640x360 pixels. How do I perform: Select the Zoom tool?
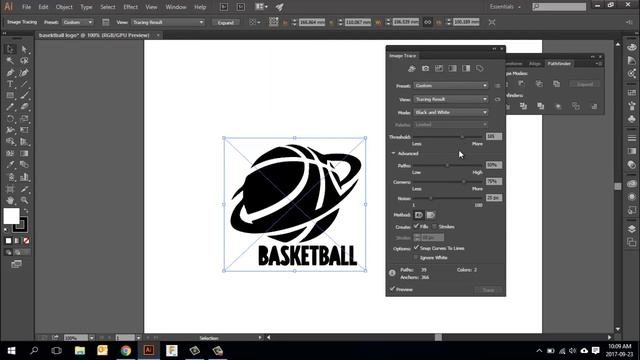pyautogui.click(x=24, y=200)
